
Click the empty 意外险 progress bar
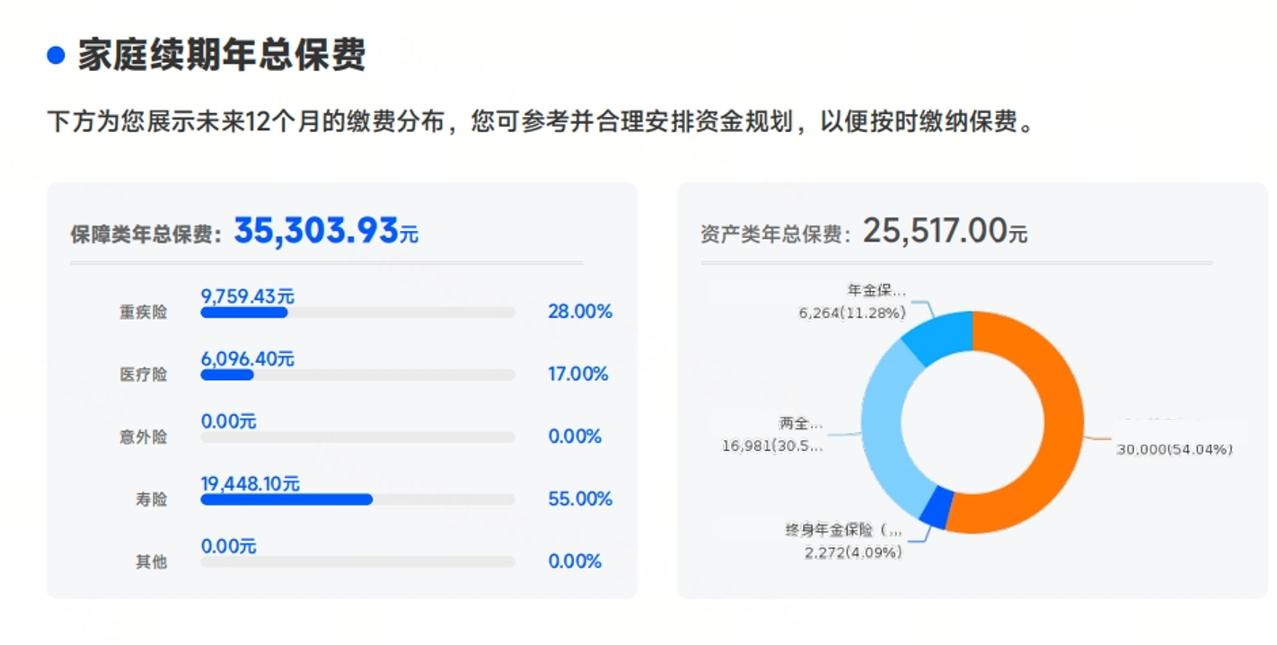(x=357, y=437)
